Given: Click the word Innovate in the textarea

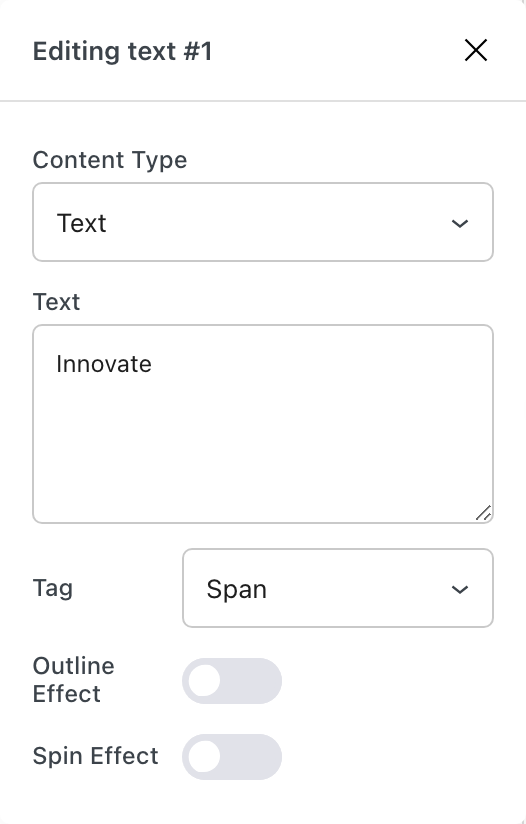Looking at the screenshot, I should (x=104, y=364).
